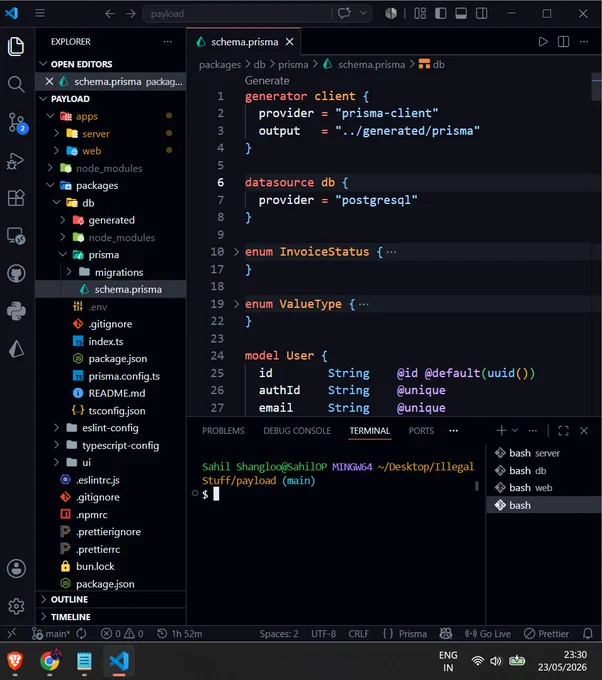Viewport: 602px width, 680px height.
Task: Open the Accounts menu
Action: (16, 568)
